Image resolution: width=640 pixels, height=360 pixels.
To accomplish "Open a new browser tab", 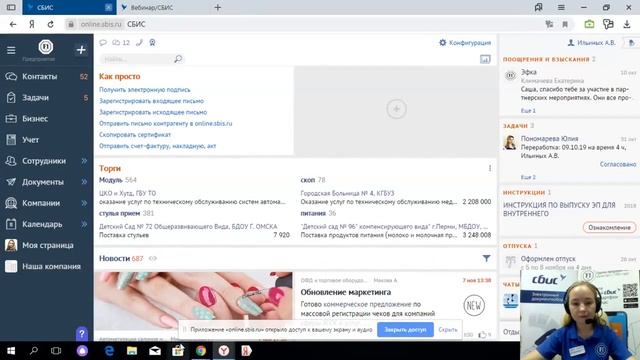I will pos(218,7).
